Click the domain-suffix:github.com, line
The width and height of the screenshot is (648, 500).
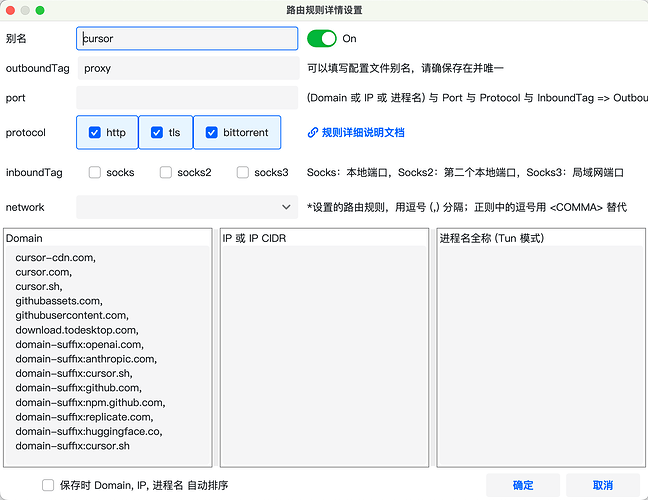tap(79, 388)
